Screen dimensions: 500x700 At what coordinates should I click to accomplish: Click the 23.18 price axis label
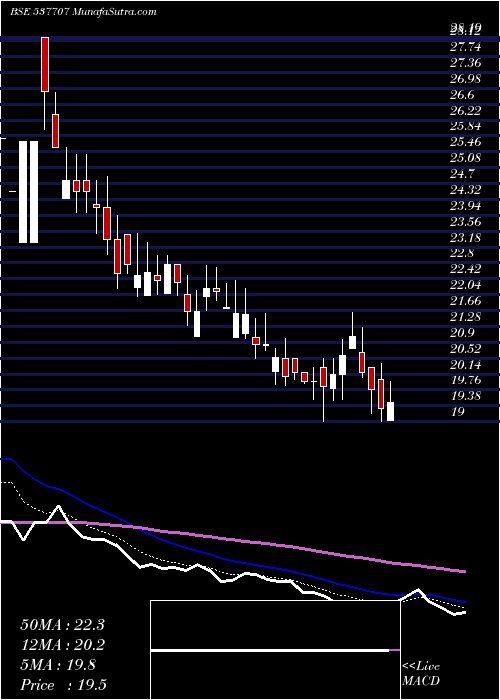tap(466, 238)
